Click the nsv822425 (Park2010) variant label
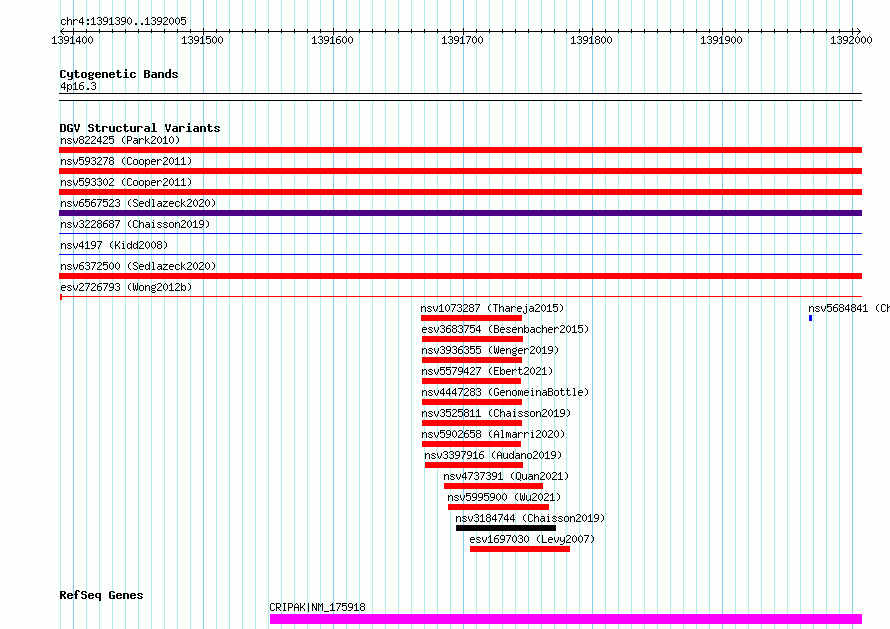890x629 pixels. (120, 140)
